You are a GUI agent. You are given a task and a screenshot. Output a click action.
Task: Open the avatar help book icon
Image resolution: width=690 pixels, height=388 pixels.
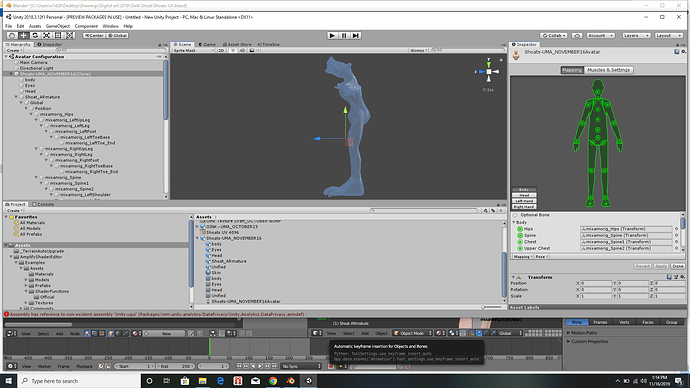click(x=677, y=52)
